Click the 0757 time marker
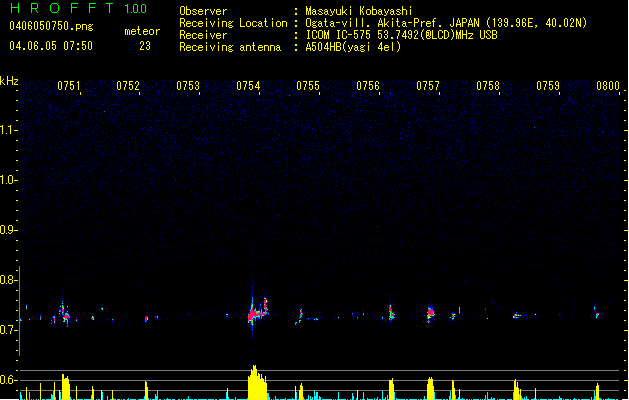Viewport: 629px width, 400px height. click(x=428, y=86)
